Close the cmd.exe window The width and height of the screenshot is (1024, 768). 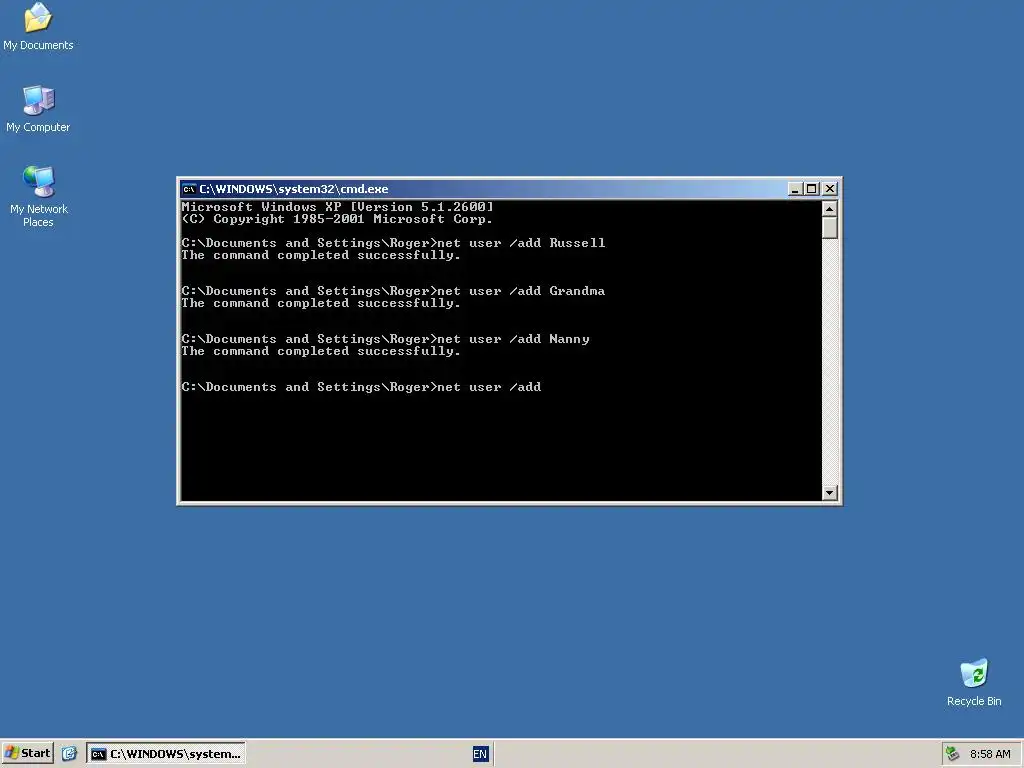829,189
